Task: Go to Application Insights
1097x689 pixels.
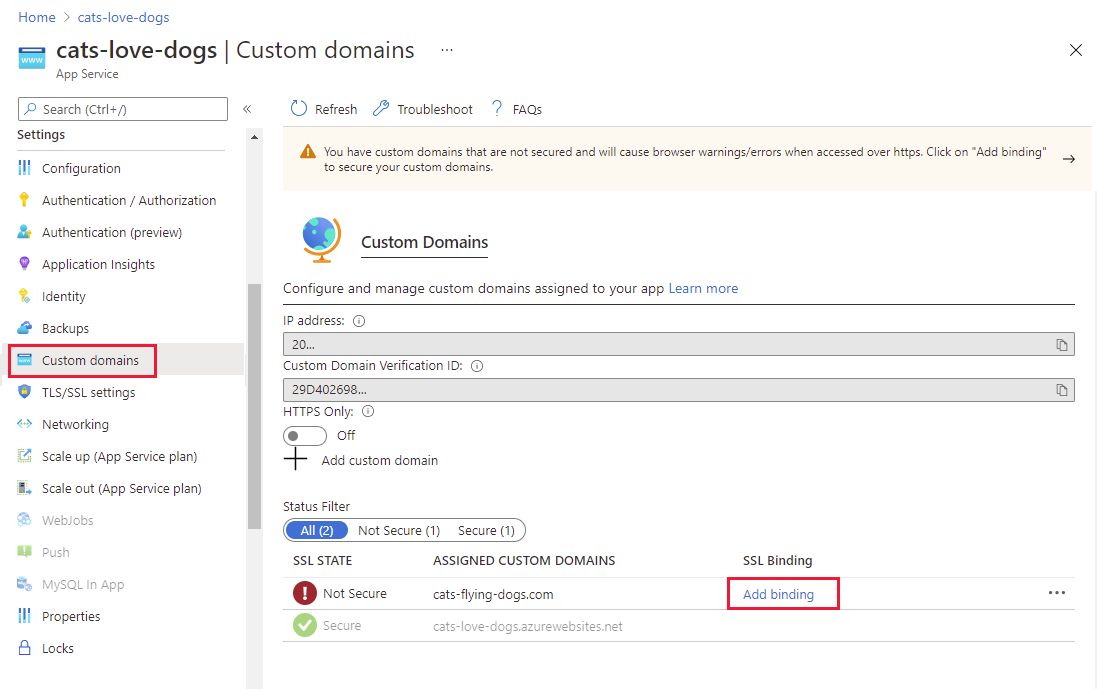Action: click(x=98, y=264)
